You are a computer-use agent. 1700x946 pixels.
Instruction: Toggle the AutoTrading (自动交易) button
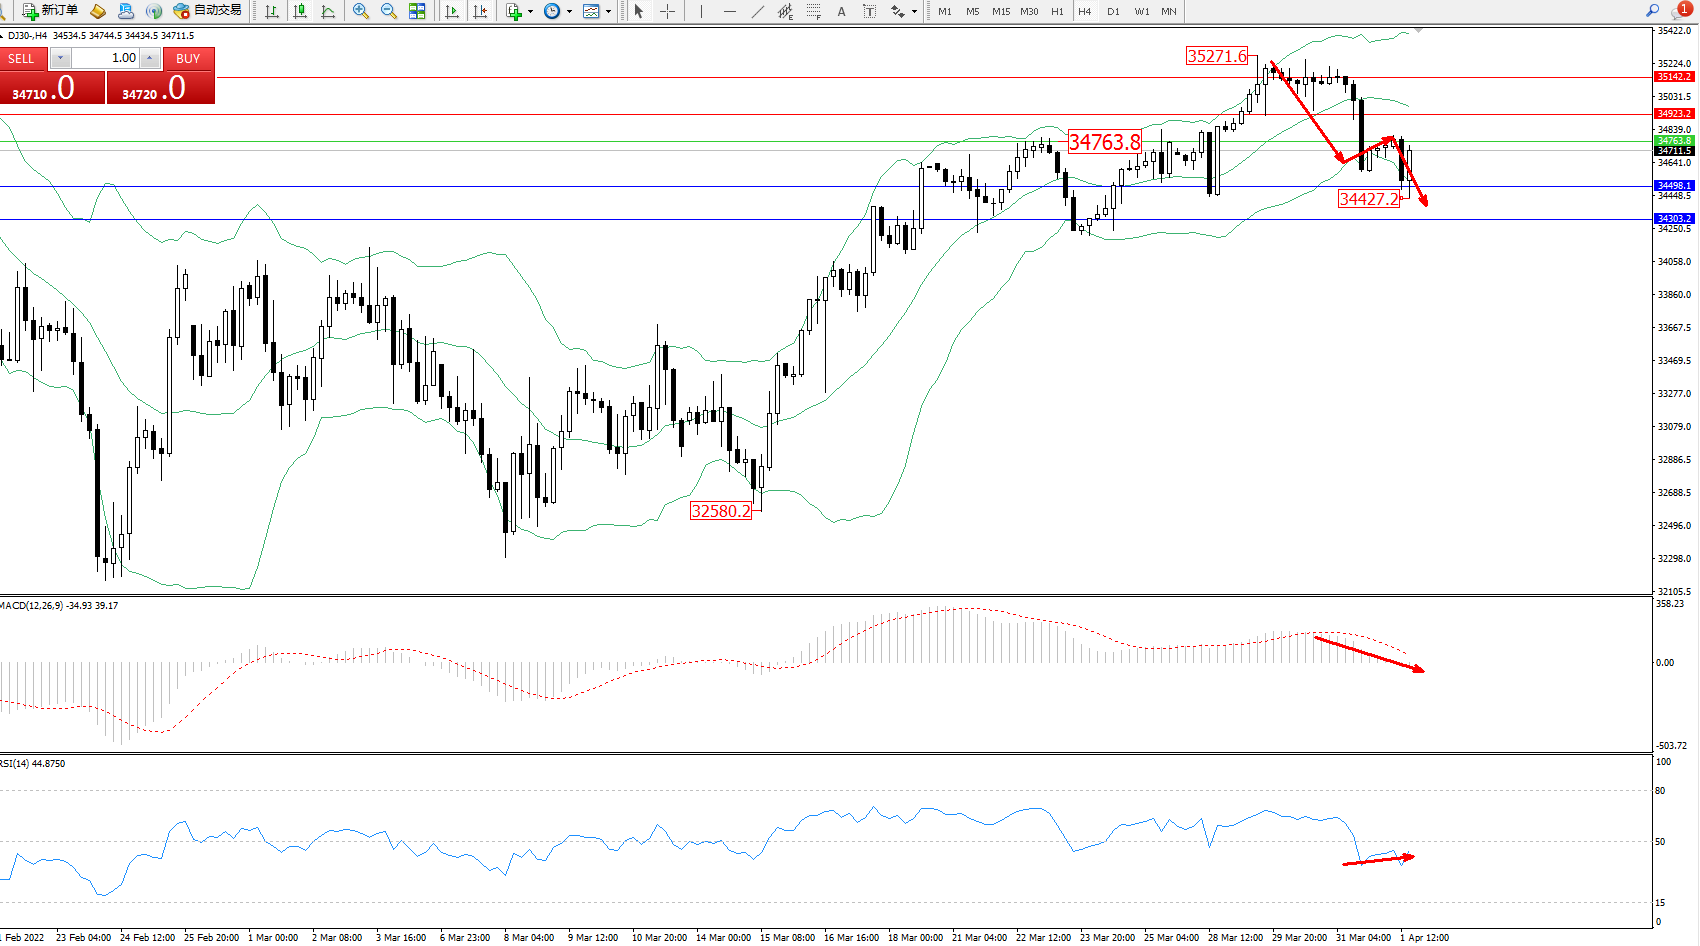[x=208, y=11]
